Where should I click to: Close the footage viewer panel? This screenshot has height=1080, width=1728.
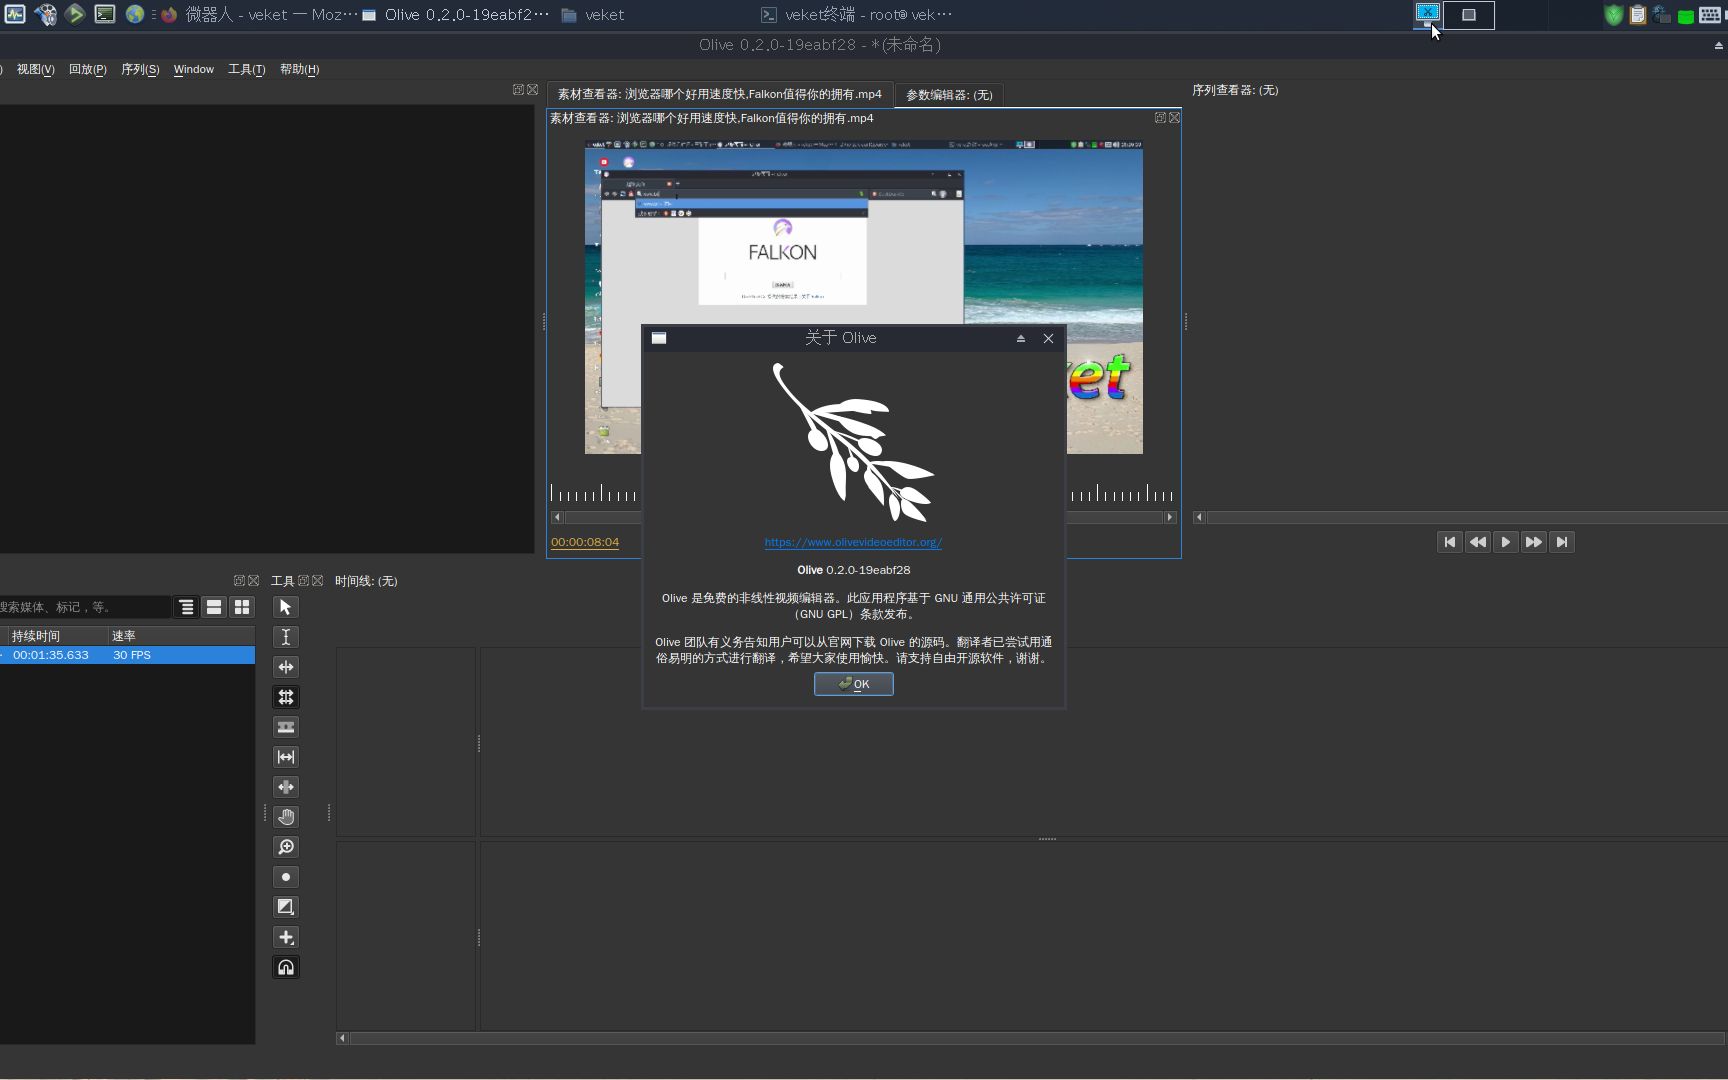tap(1174, 117)
